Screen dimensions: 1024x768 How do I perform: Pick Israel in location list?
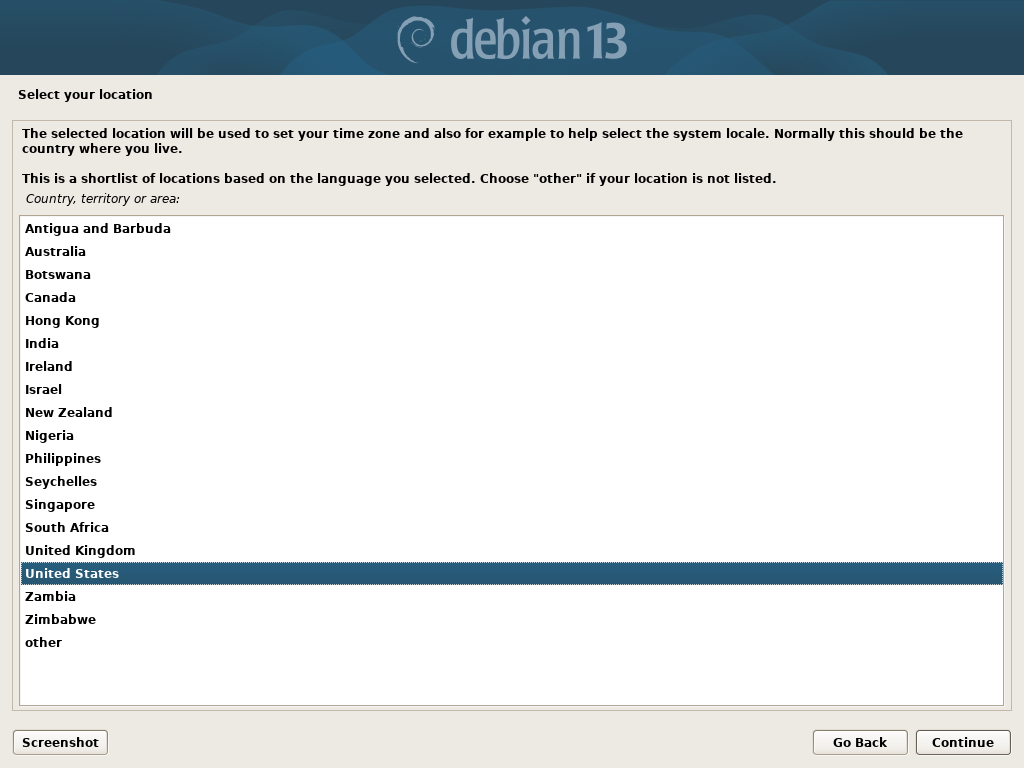(511, 389)
